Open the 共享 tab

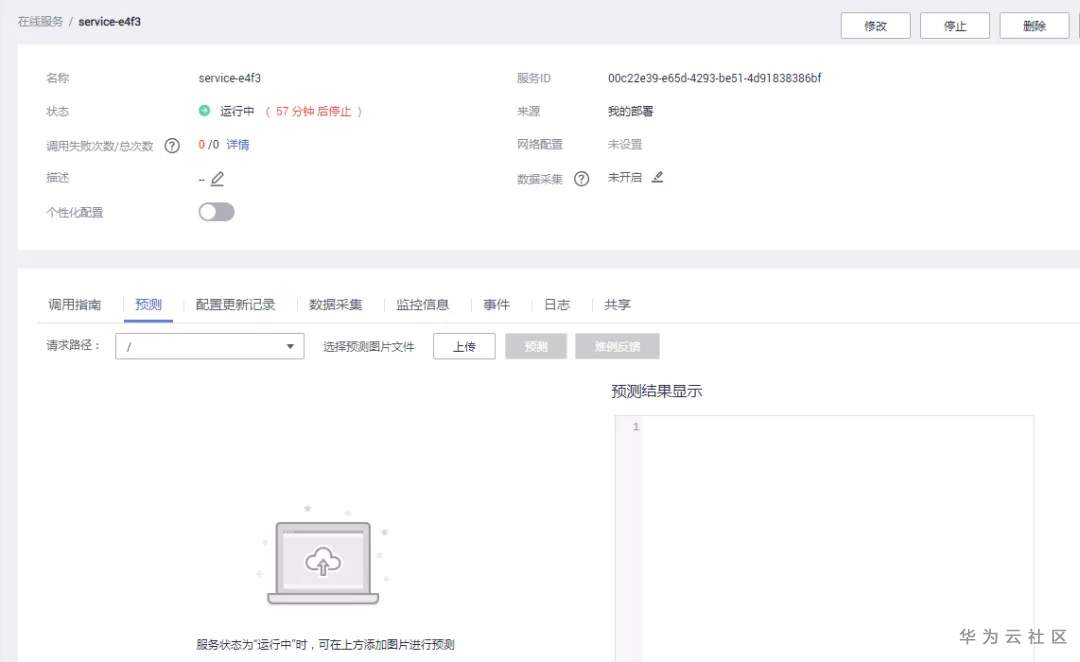617,304
